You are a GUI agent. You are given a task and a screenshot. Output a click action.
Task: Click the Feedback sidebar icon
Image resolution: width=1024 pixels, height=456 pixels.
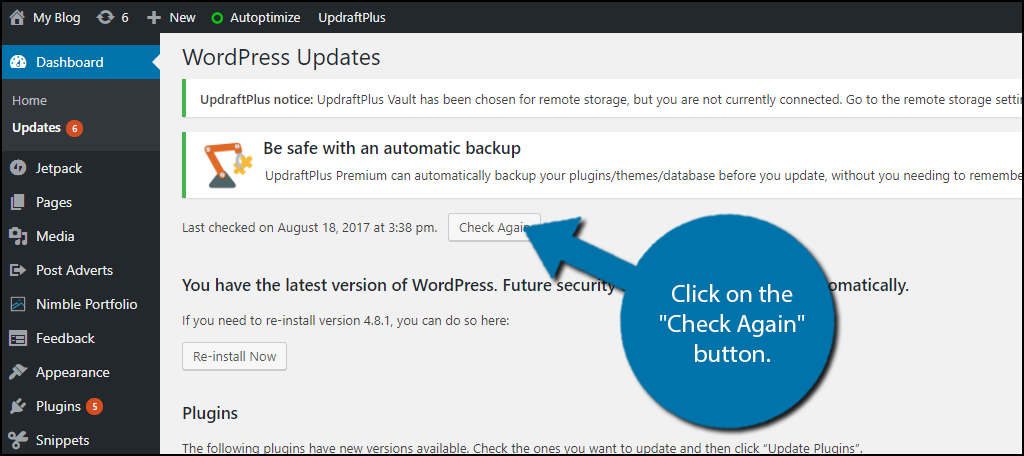18,338
